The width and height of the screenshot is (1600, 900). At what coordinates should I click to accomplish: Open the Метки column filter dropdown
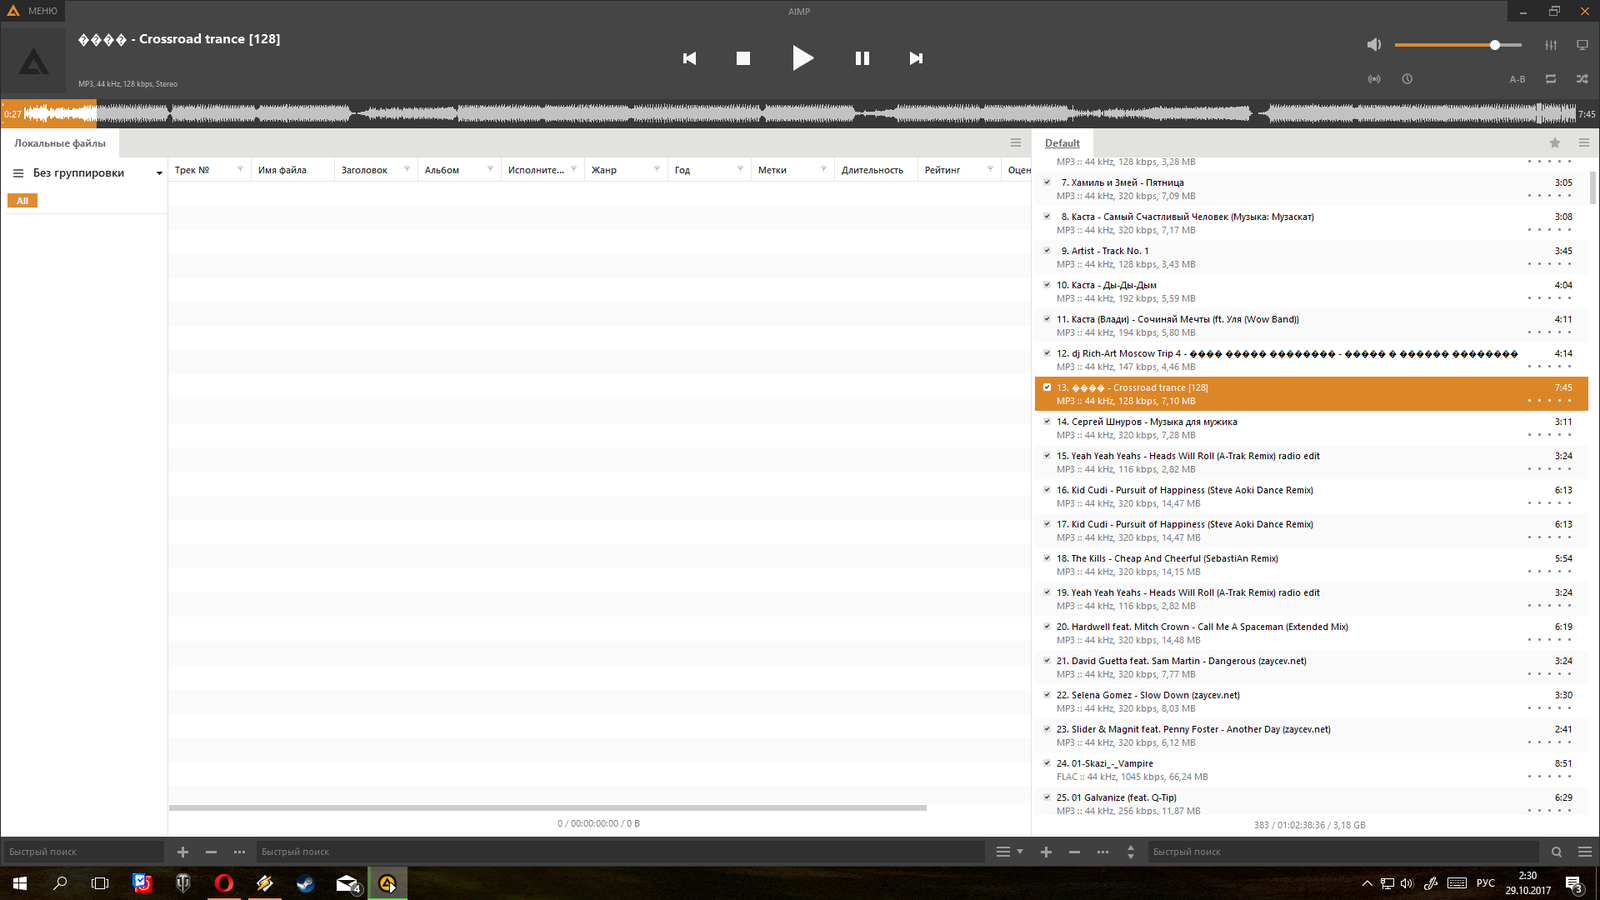point(823,170)
